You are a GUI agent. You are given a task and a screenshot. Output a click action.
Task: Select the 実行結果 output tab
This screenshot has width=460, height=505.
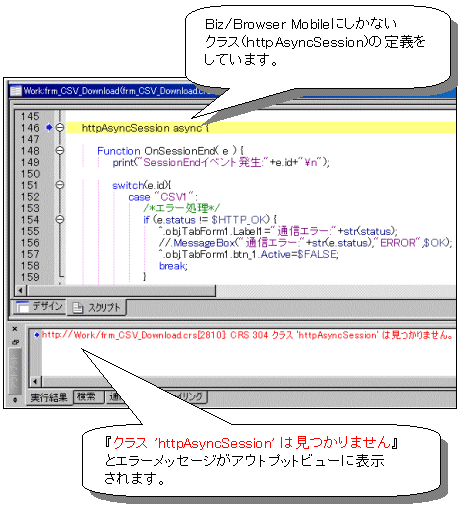click(49, 398)
